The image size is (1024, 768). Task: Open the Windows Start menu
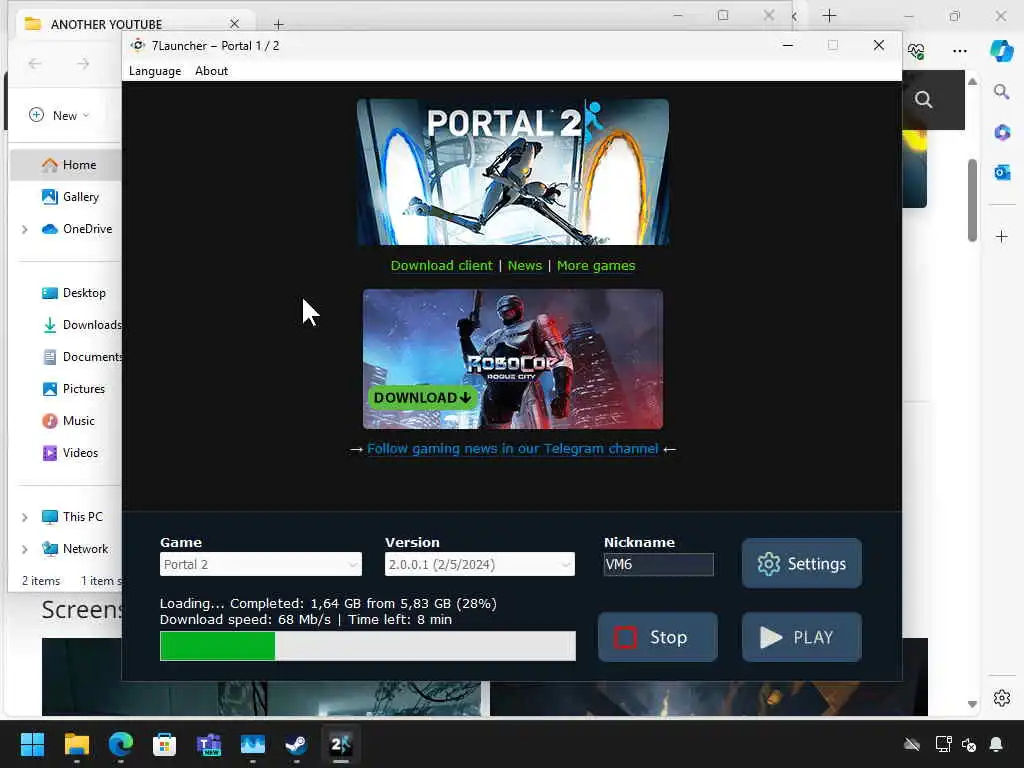pos(32,744)
